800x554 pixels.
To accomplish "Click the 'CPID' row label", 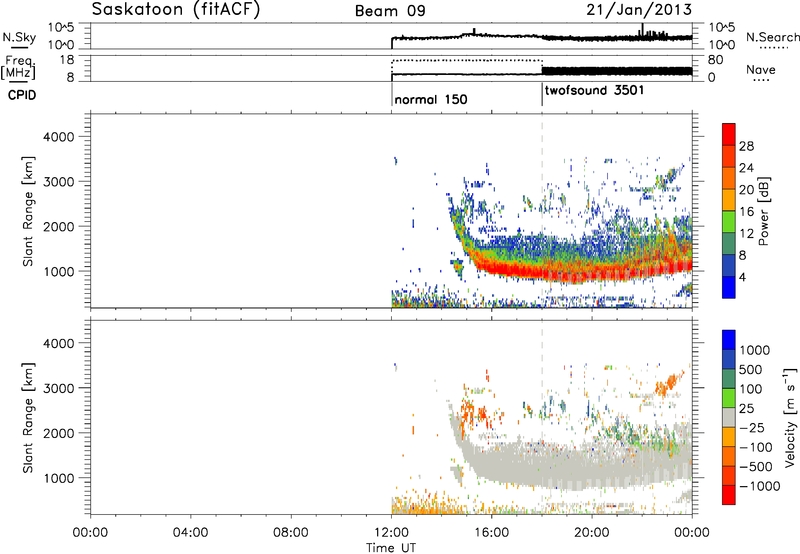I will coord(22,95).
